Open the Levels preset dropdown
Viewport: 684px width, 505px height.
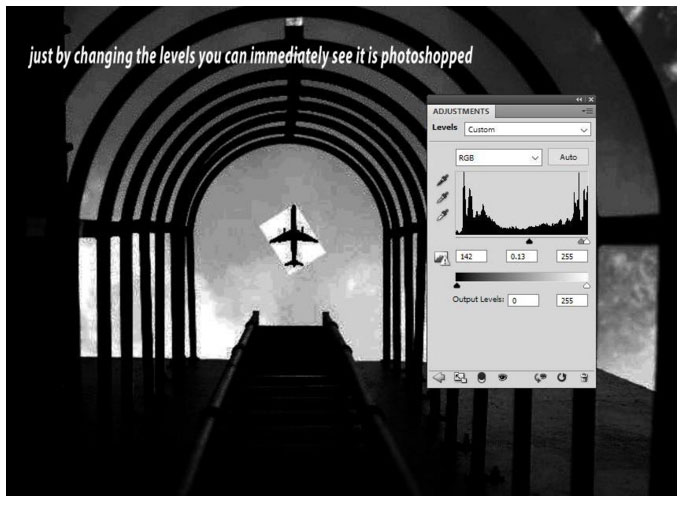[528, 129]
